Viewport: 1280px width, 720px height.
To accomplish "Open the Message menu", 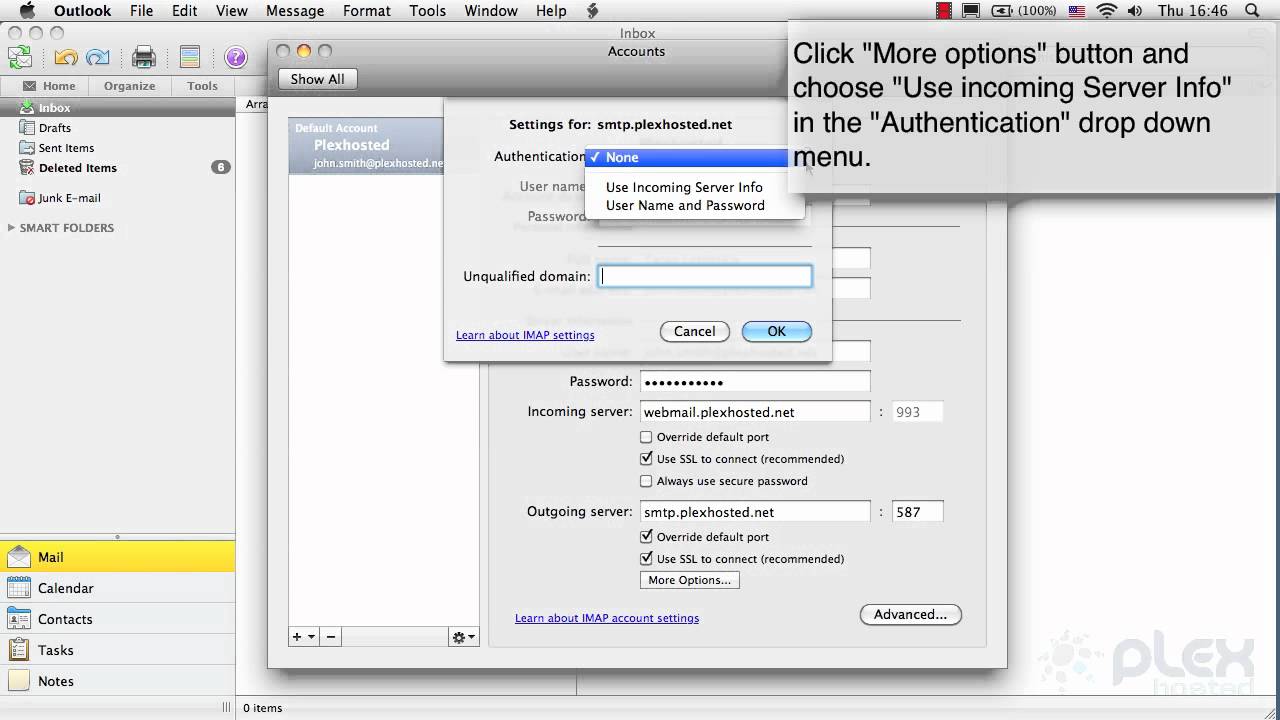I will click(x=295, y=11).
